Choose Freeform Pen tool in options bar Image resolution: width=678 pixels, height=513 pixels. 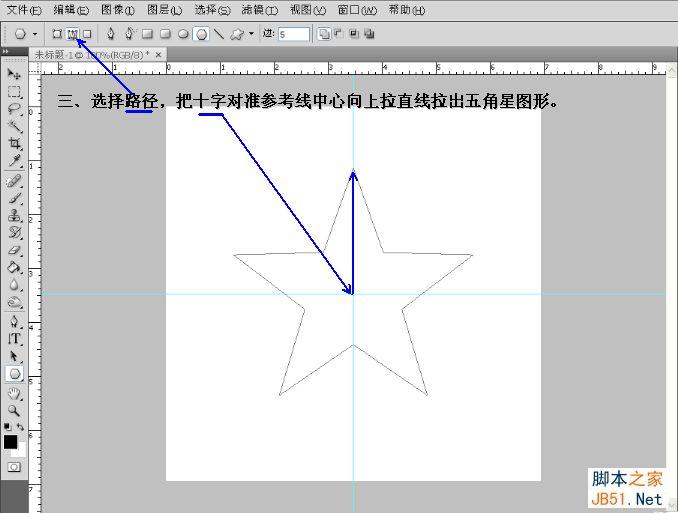tap(129, 34)
